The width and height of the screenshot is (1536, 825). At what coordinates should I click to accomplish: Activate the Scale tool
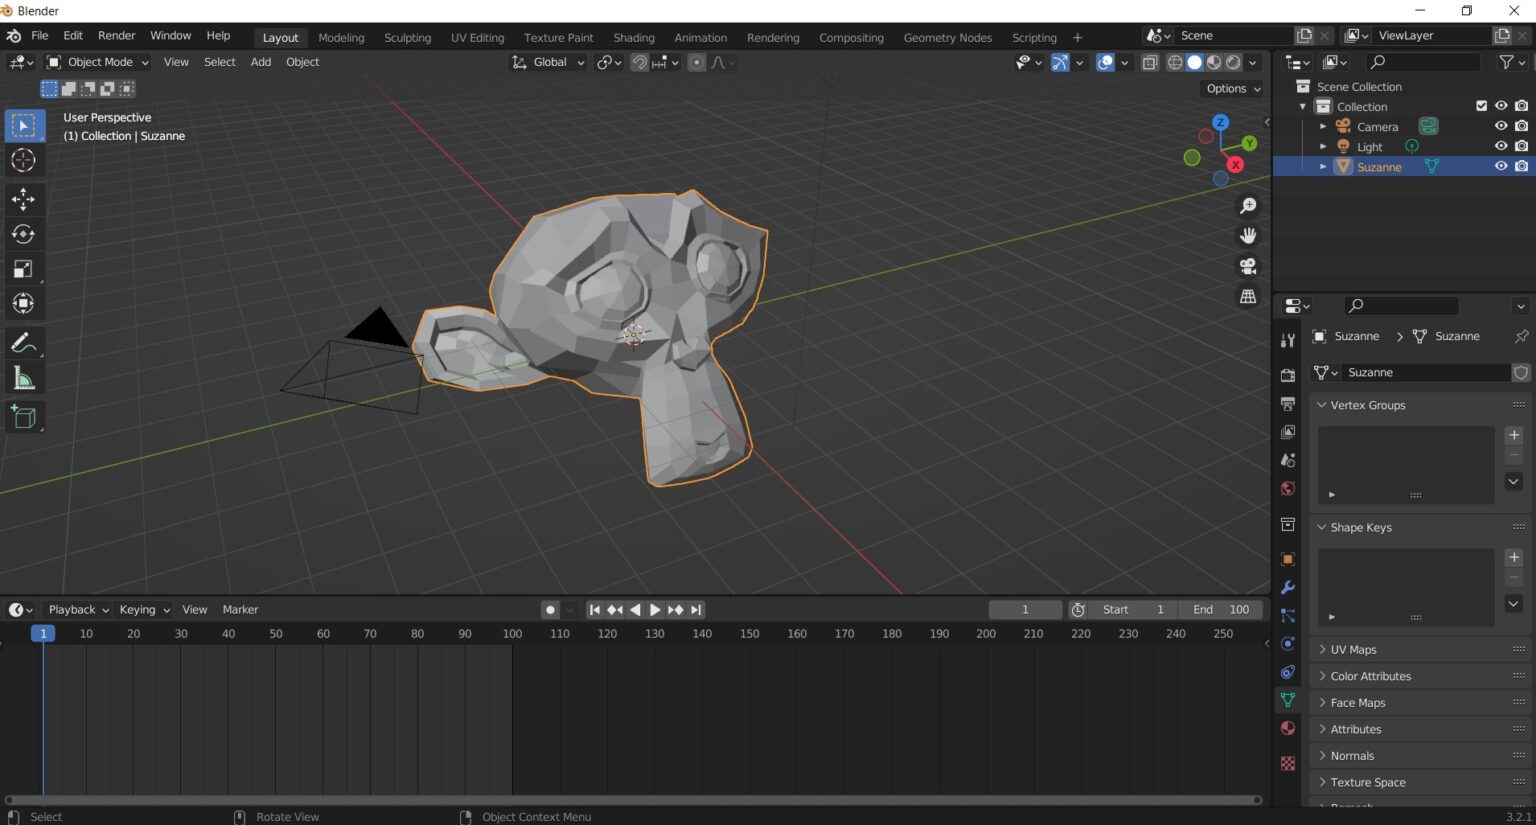(23, 269)
